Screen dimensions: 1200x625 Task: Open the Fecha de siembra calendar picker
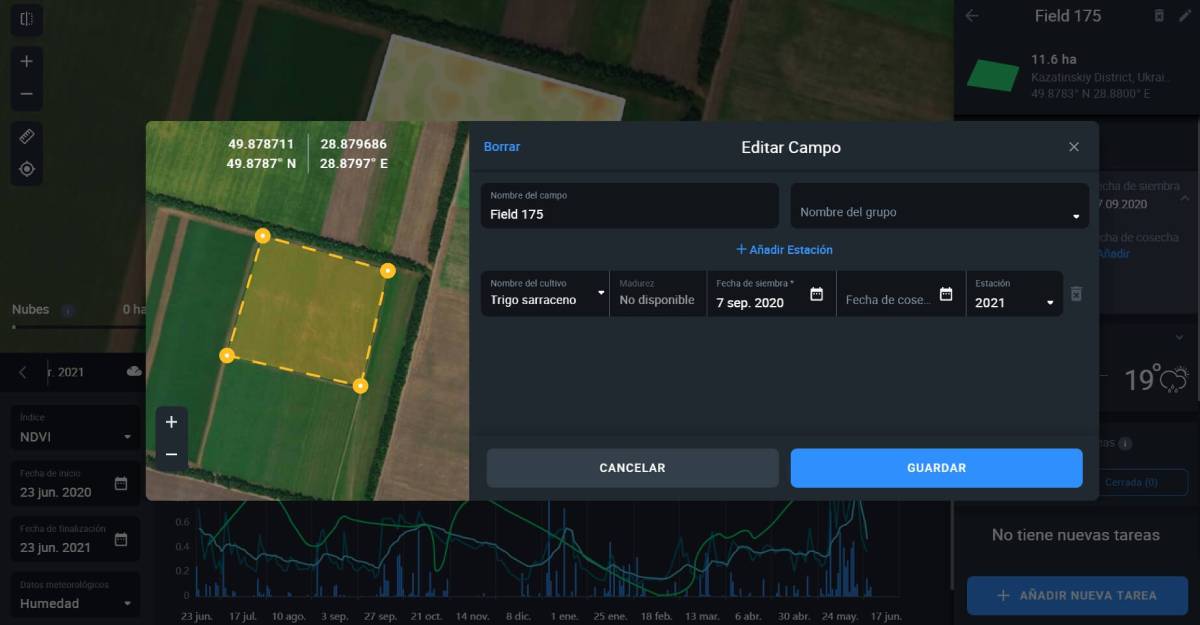[x=819, y=293]
